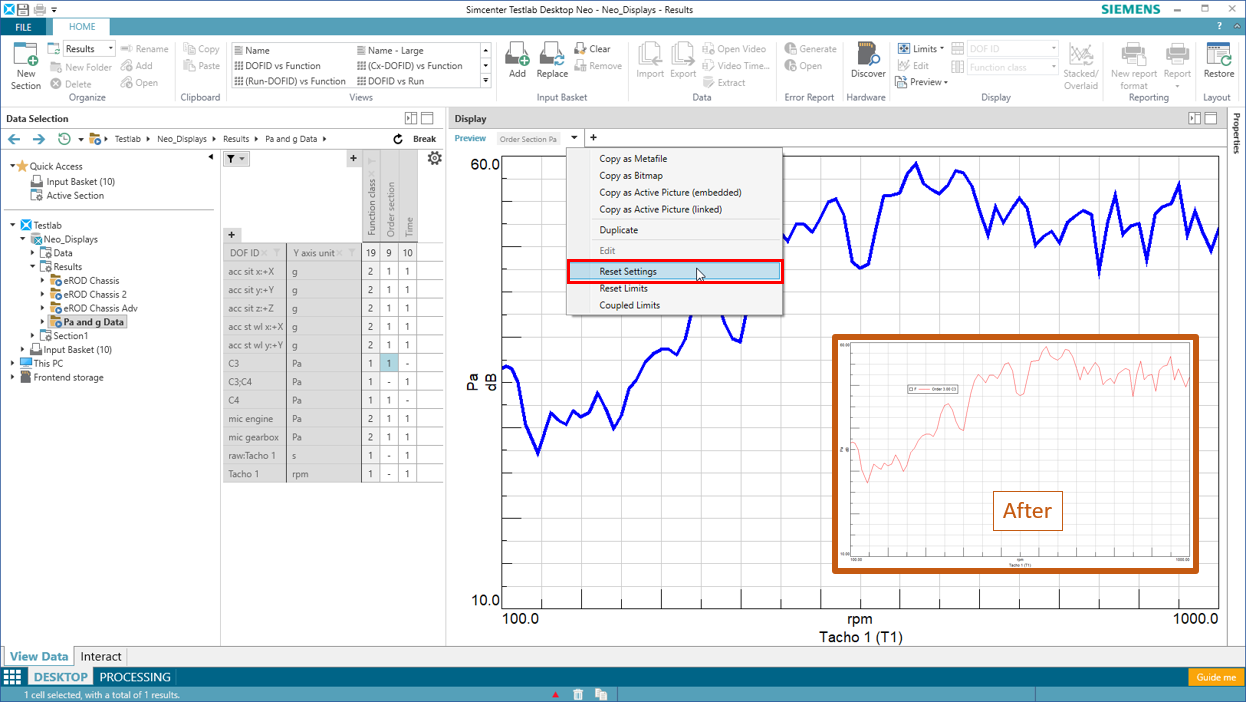The image size is (1246, 702).
Task: Add data to the Input Basket
Action: coord(517,59)
